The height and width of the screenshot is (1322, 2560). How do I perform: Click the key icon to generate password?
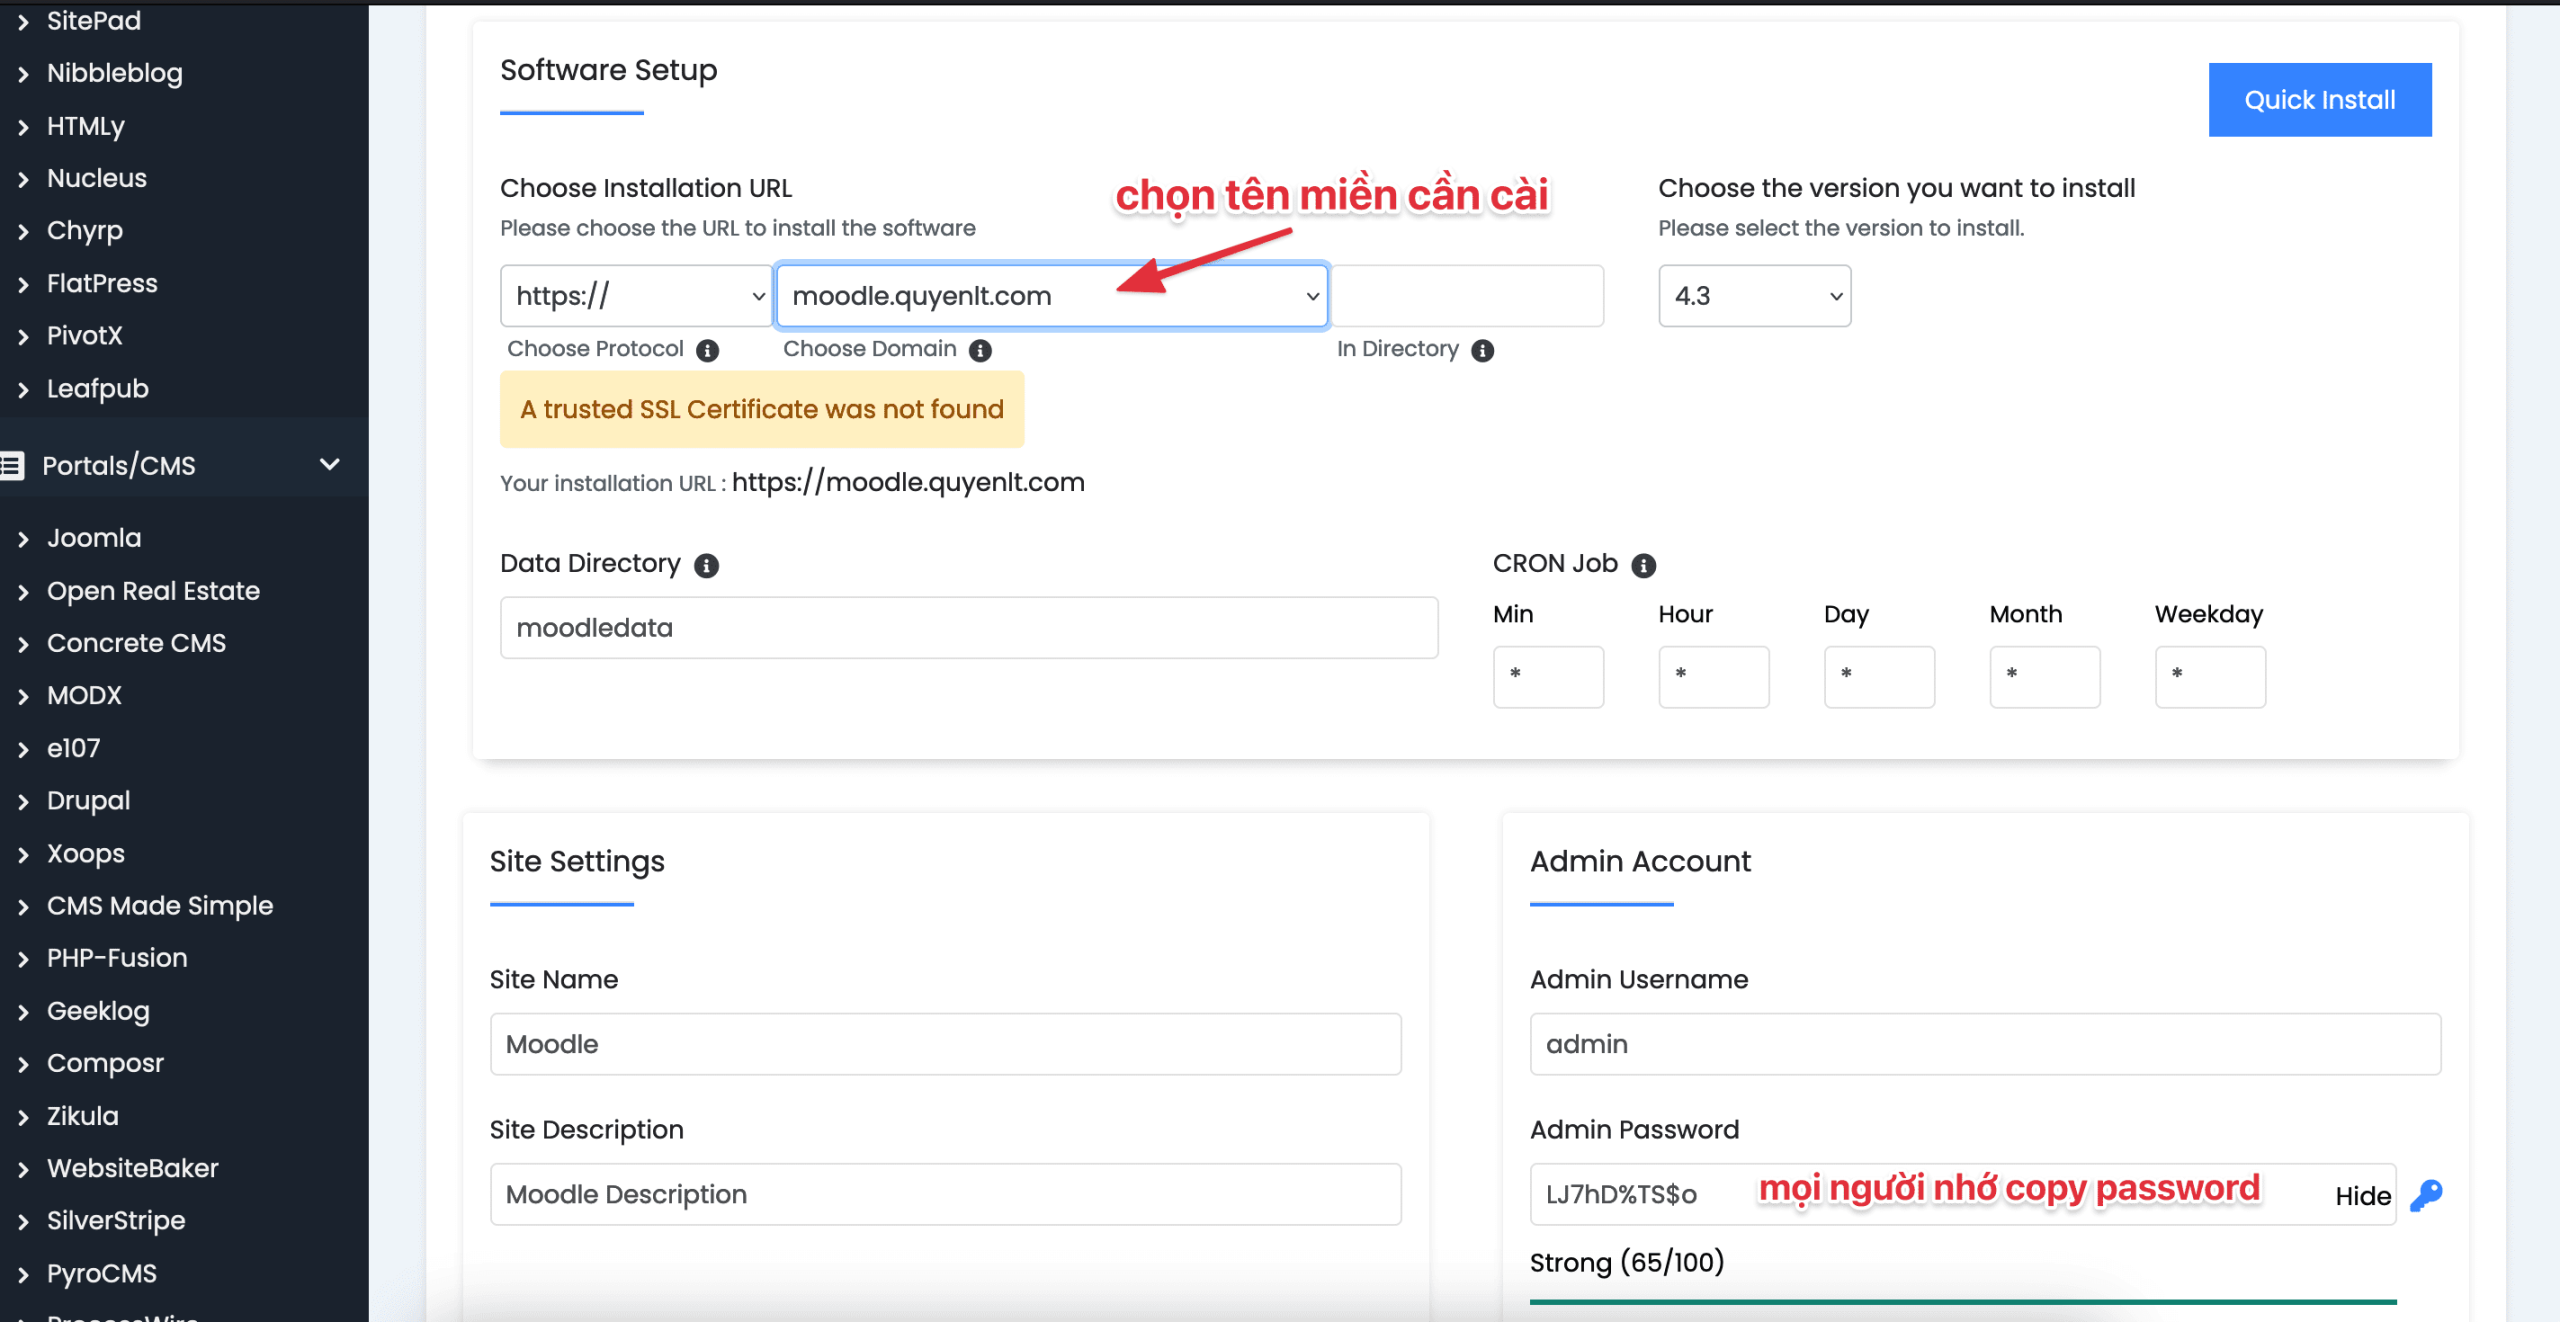[x=2425, y=1195]
